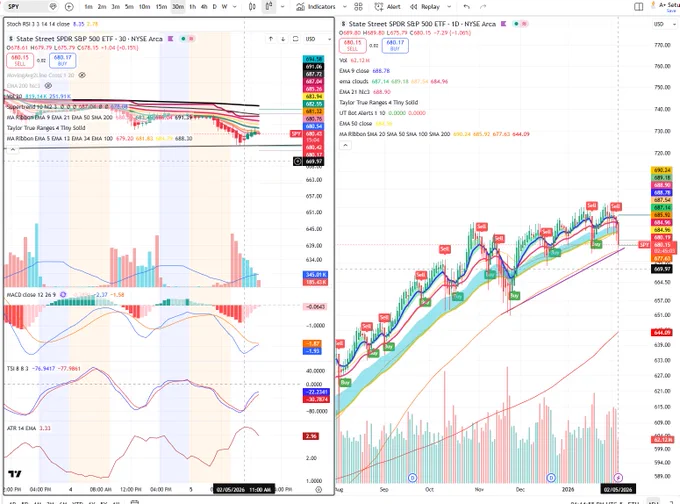This screenshot has height=504, width=680.
Task: Click the TradingView logo on left chart
Action: click(14, 474)
